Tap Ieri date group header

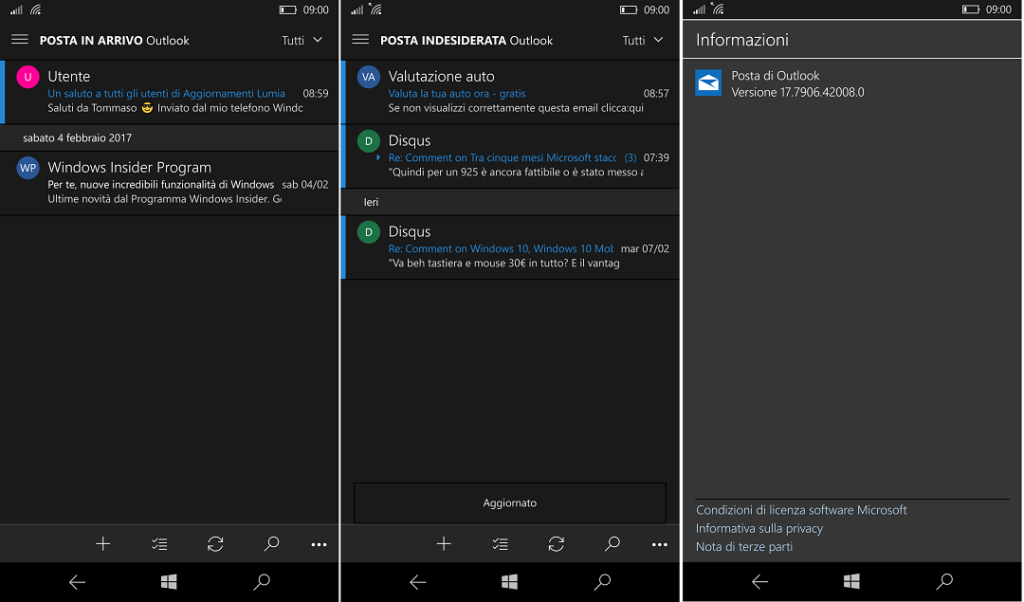pos(371,202)
